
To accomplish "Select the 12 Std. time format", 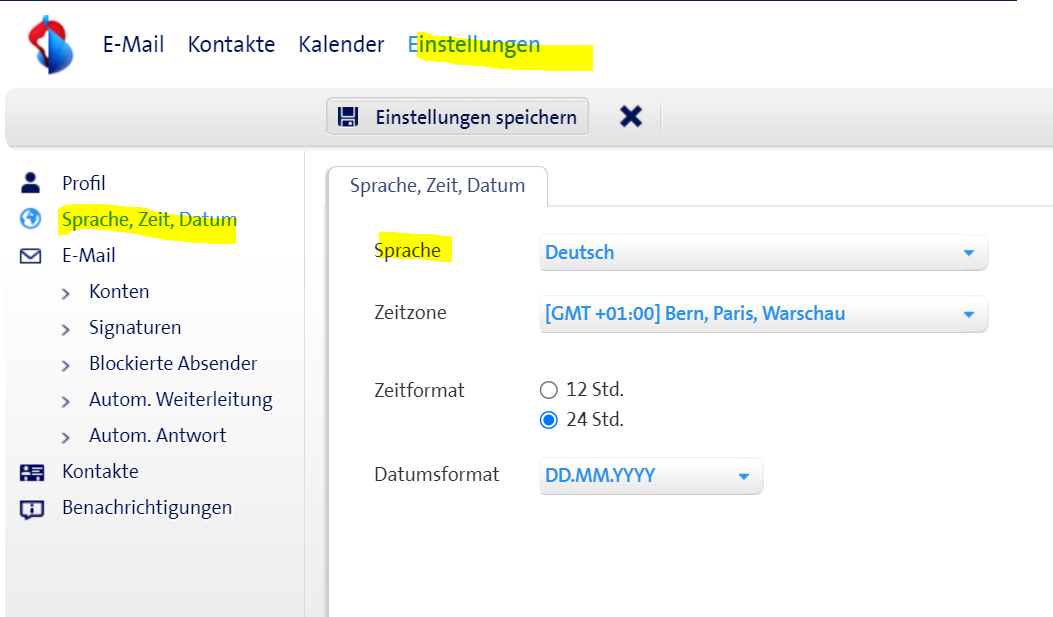I will [548, 390].
